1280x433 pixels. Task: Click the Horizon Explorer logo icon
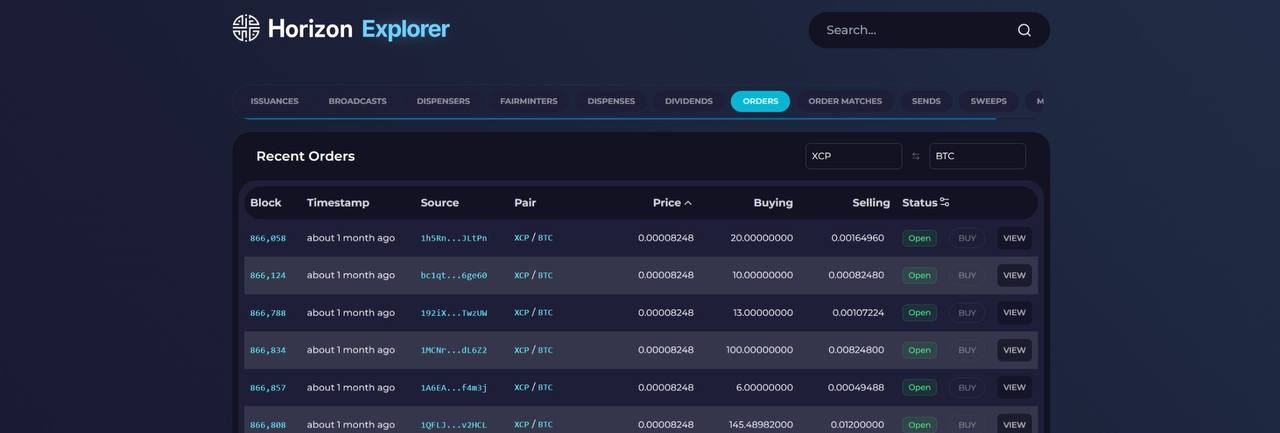pos(246,28)
